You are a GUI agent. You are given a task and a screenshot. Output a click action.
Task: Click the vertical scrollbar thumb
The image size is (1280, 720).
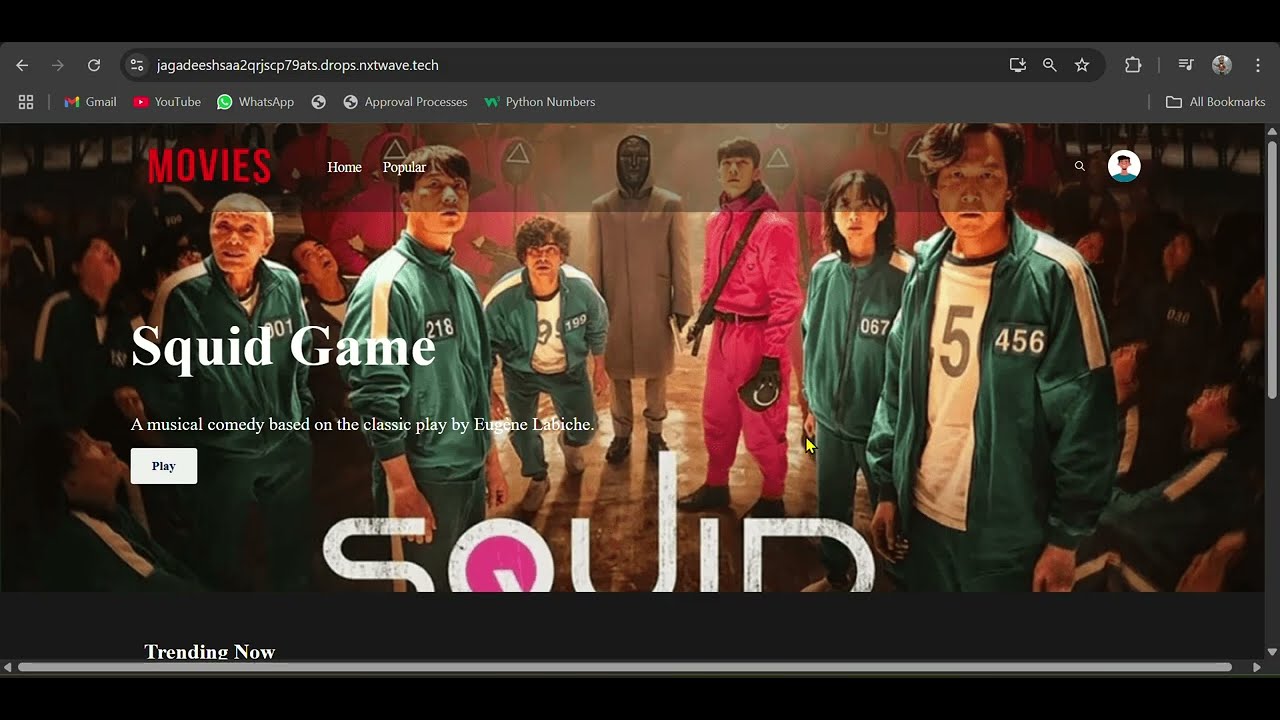pos(1272,270)
